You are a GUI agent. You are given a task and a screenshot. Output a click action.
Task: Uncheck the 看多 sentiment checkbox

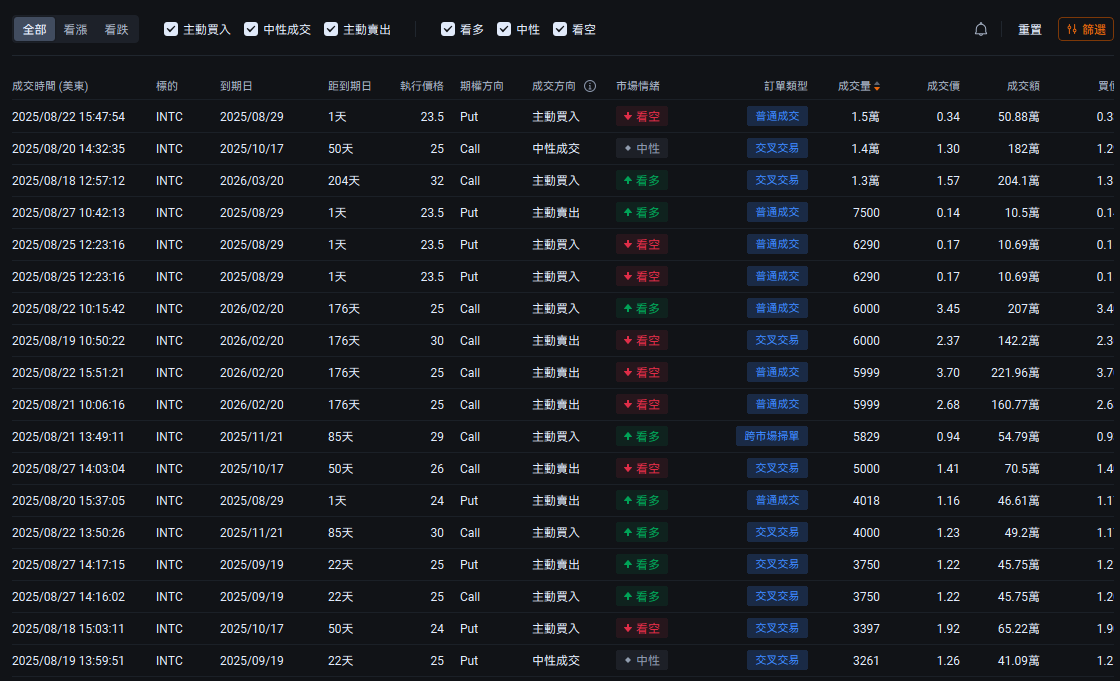[448, 30]
